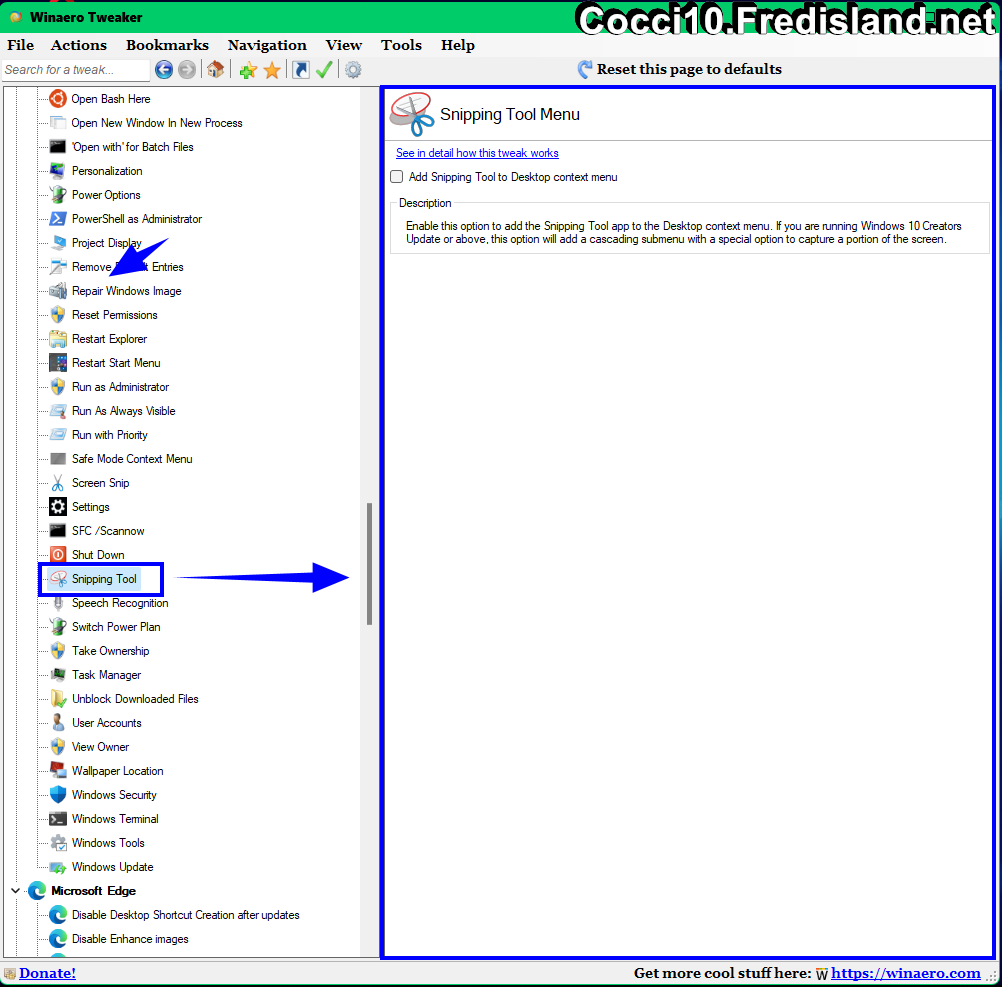The width and height of the screenshot is (1002, 987).
Task: Click the Screen Snip scissors icon
Action: point(58,483)
